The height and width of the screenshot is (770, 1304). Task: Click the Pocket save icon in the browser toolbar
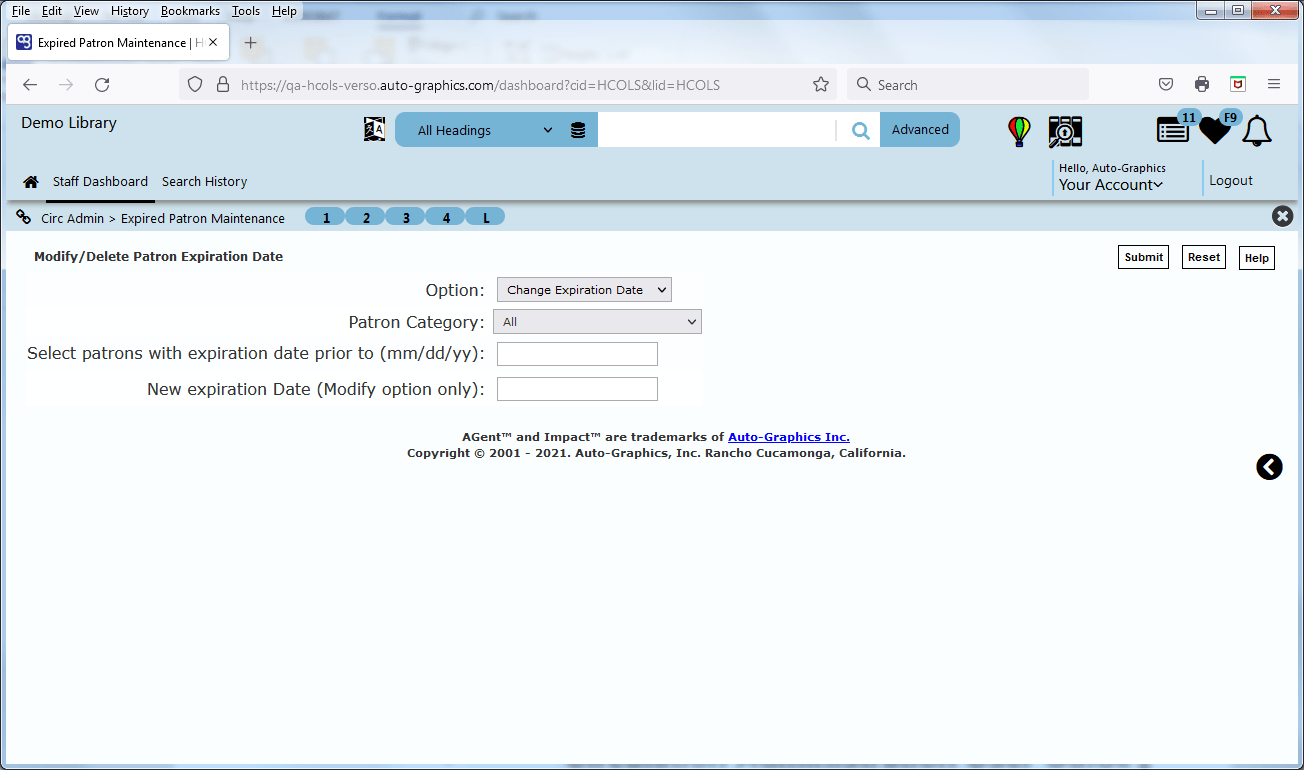1166,85
